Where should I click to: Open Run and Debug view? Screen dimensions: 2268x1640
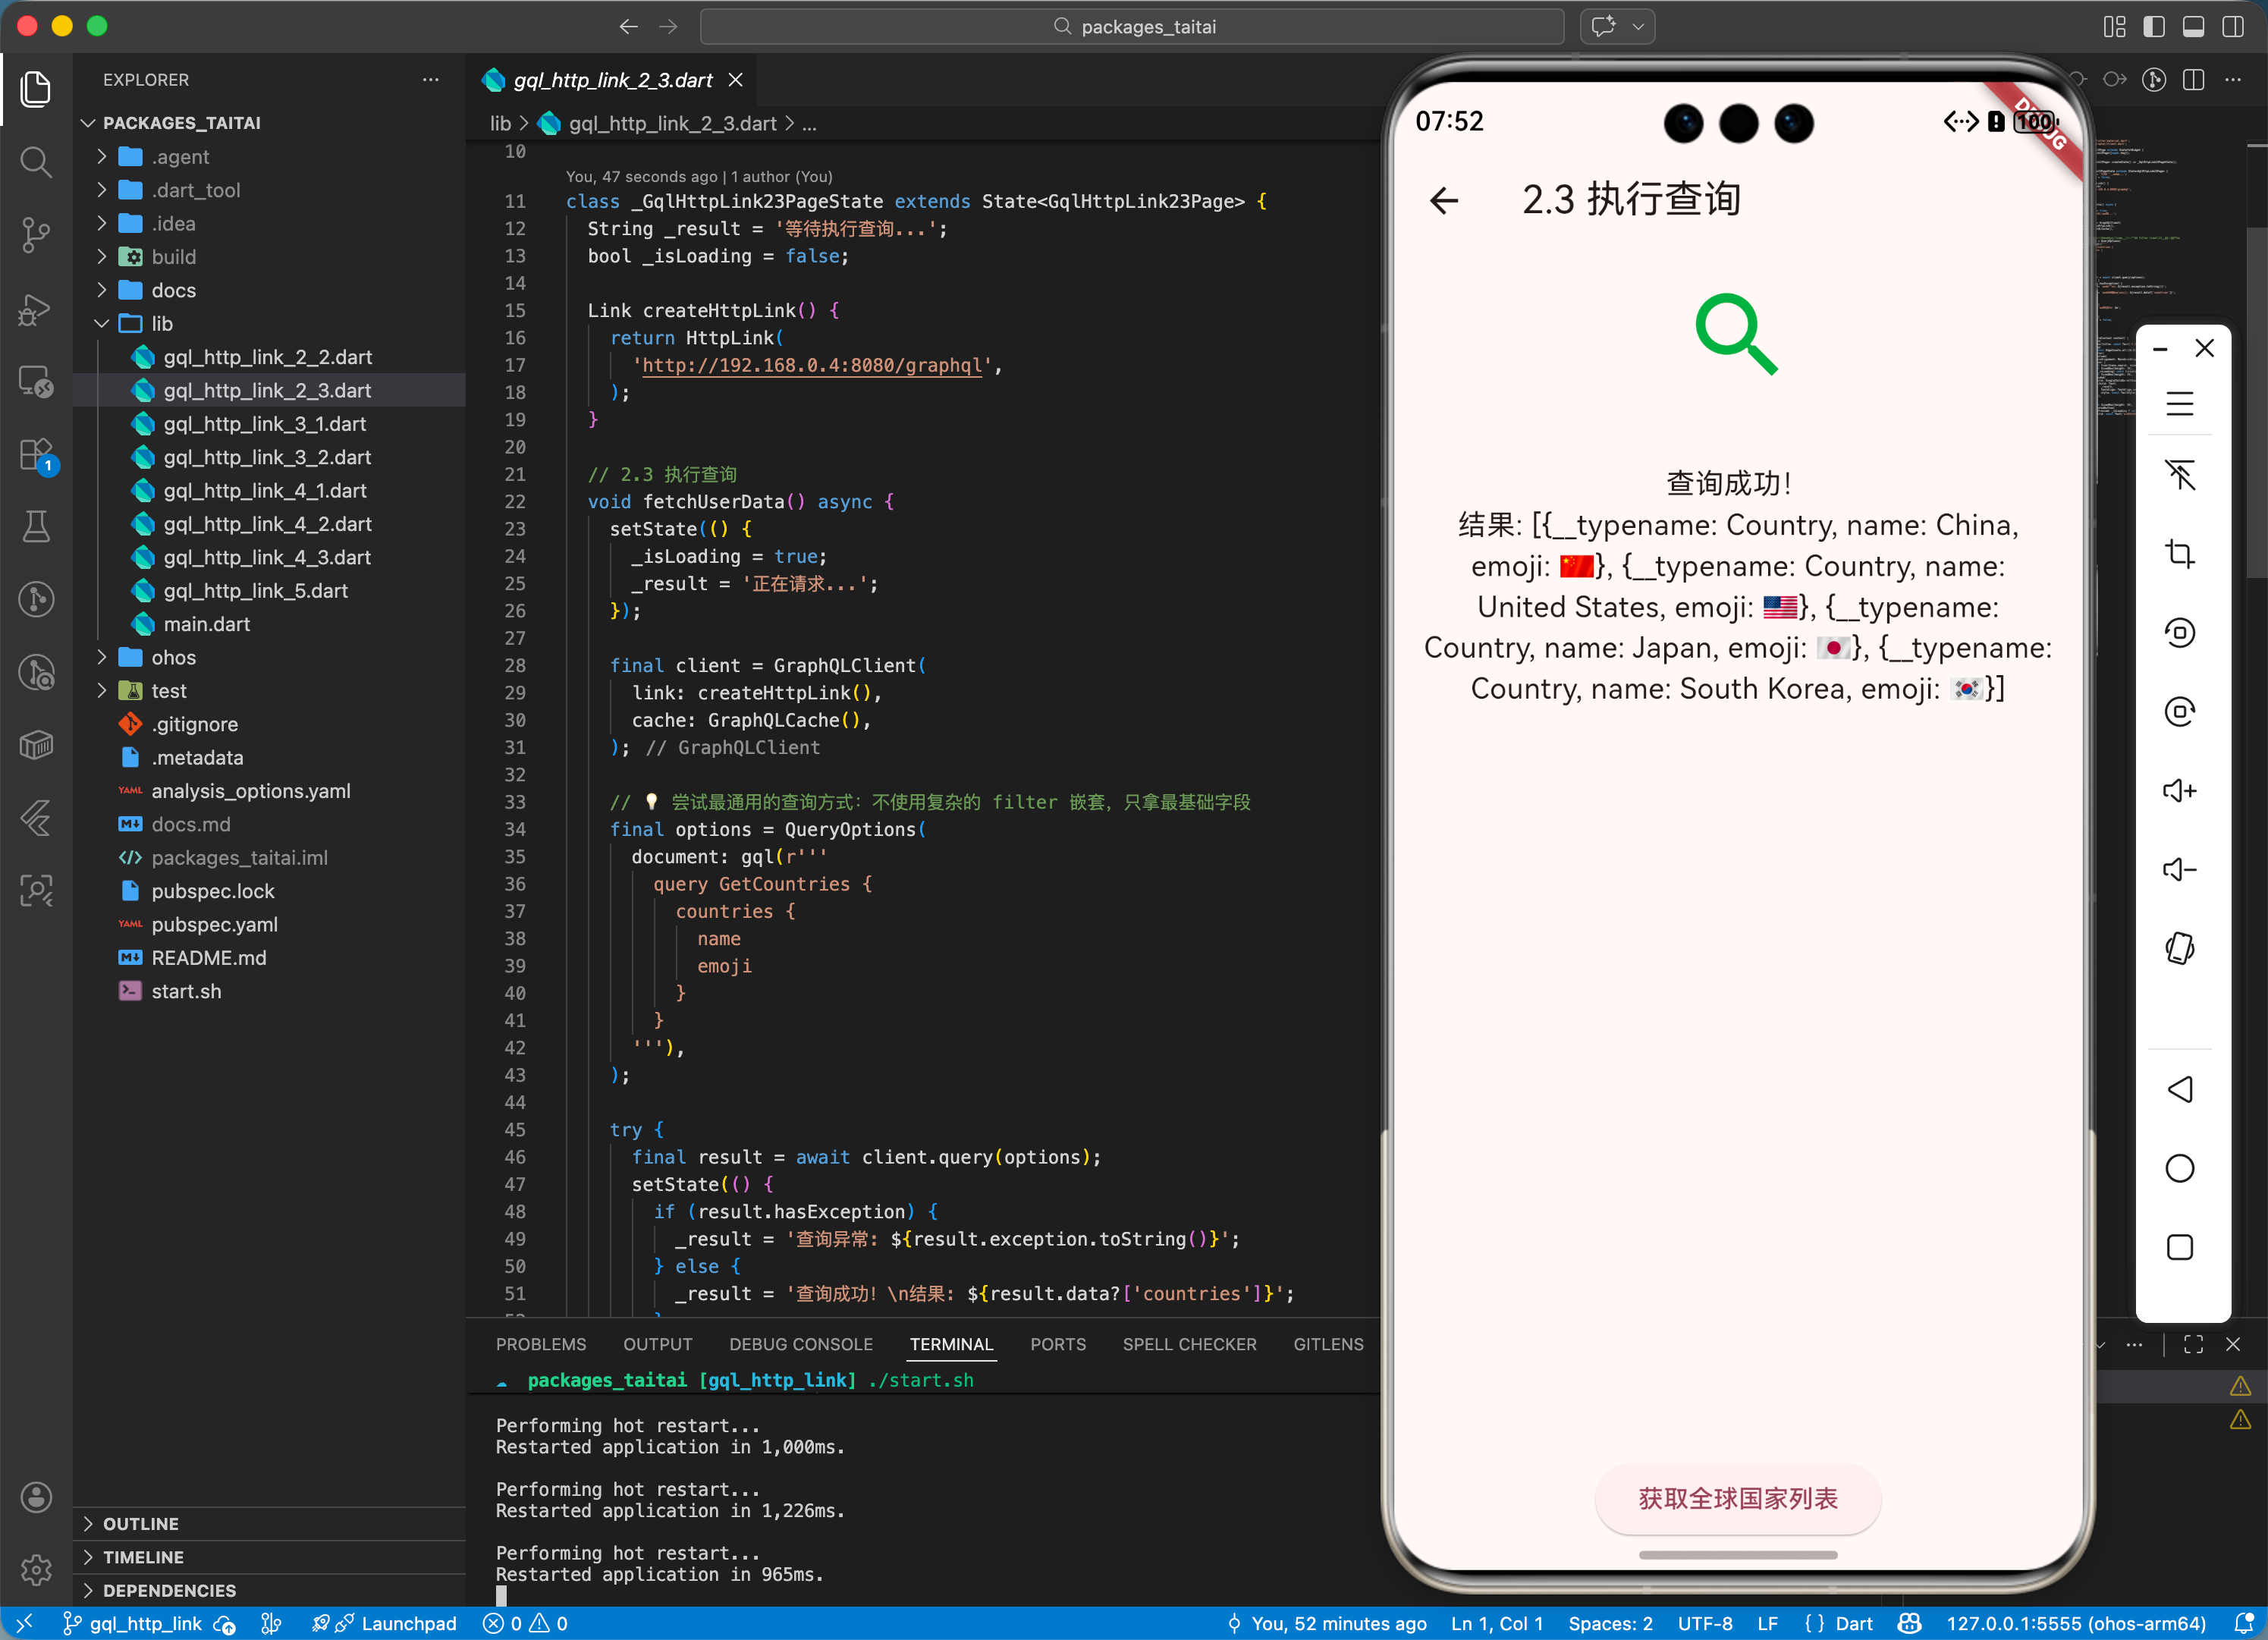[x=36, y=309]
